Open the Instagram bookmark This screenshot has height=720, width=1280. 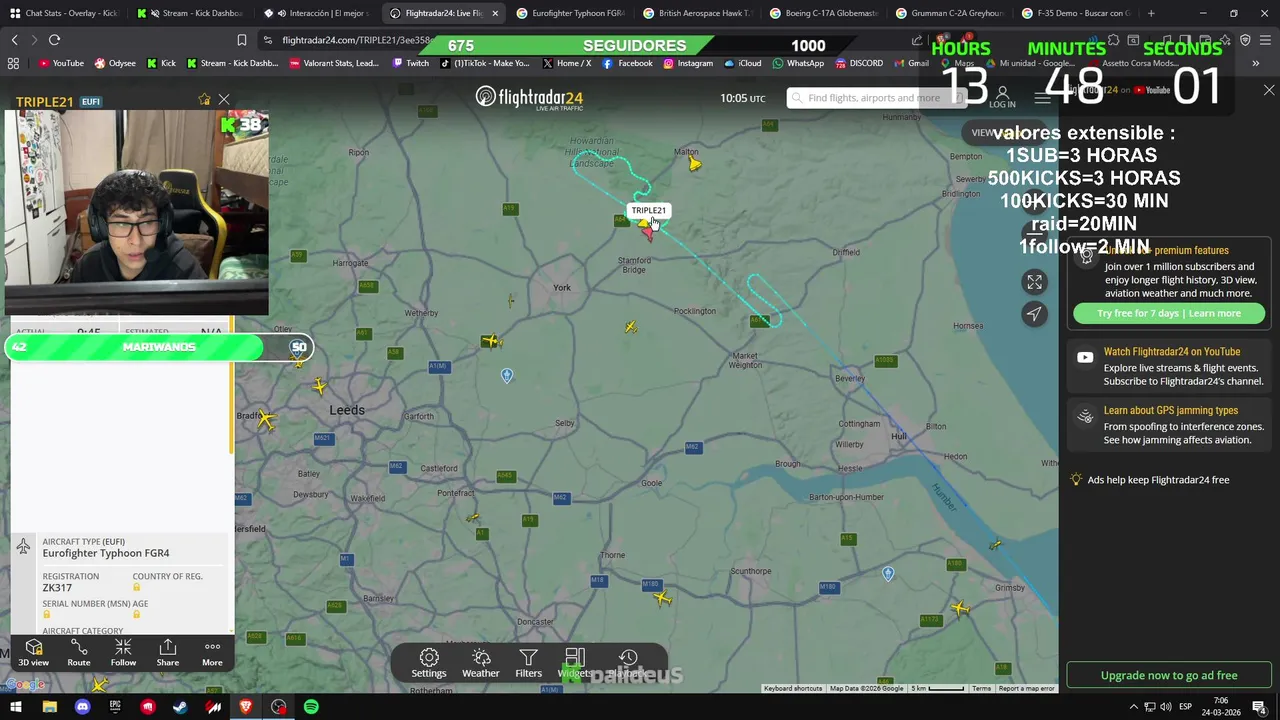[689, 63]
